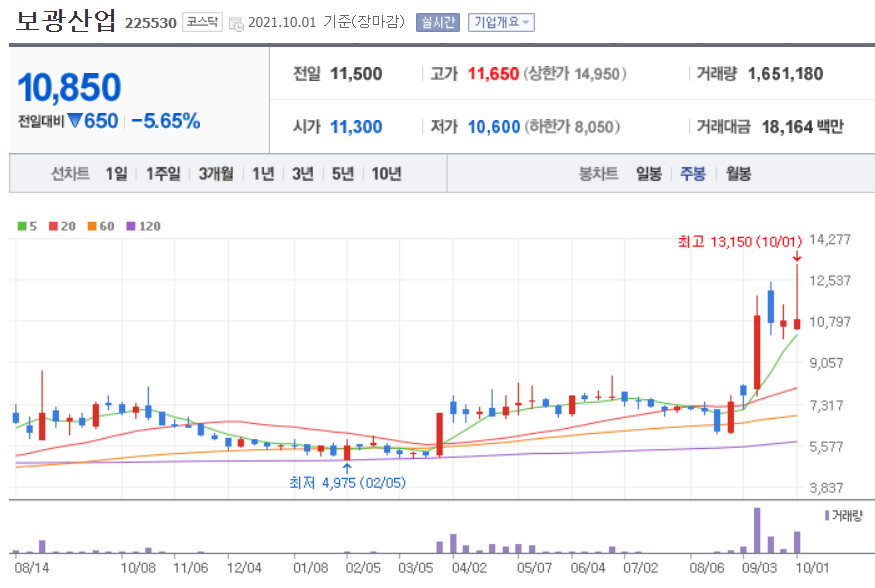The image size is (875, 588).
Task: Click the 08/14 date axis label
Action: click(32, 568)
